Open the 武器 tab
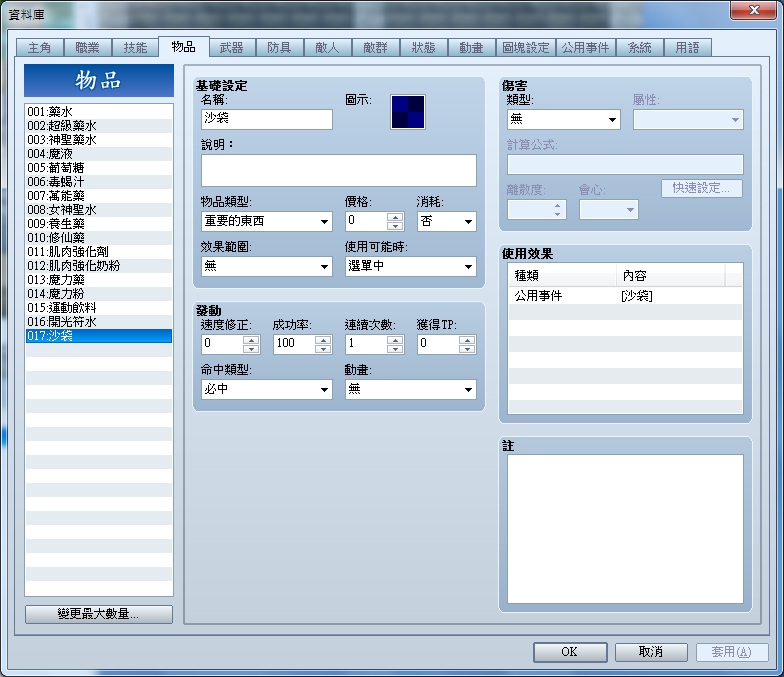Viewport: 784px width, 677px height. click(232, 48)
